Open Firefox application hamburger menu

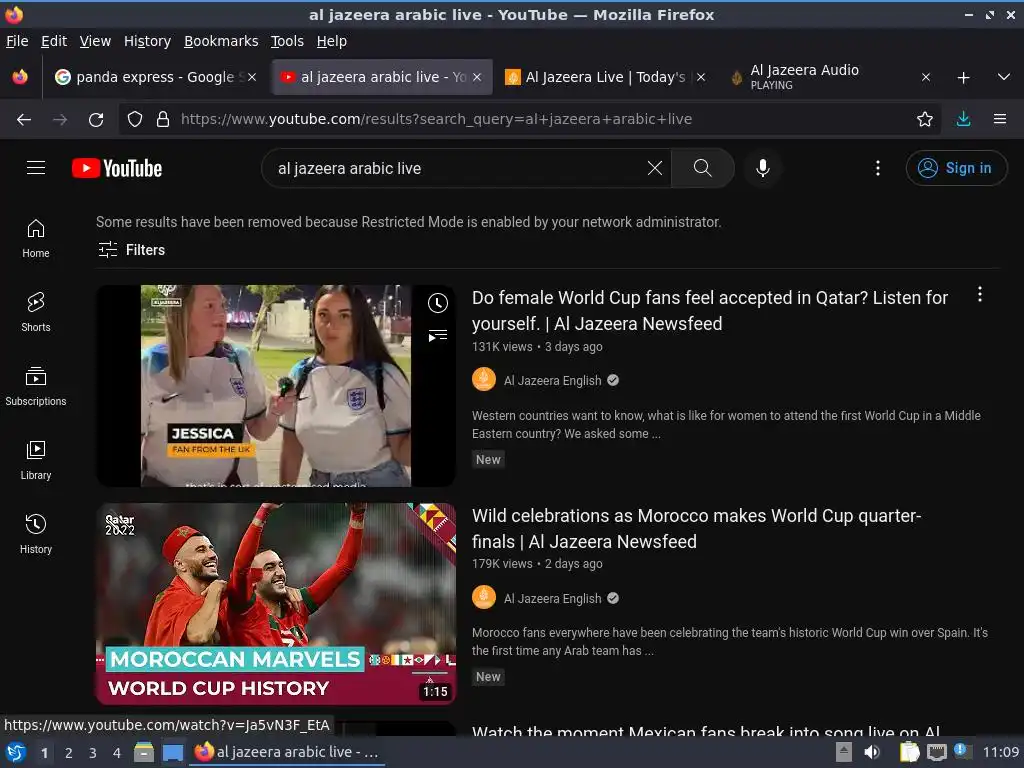click(x=999, y=119)
